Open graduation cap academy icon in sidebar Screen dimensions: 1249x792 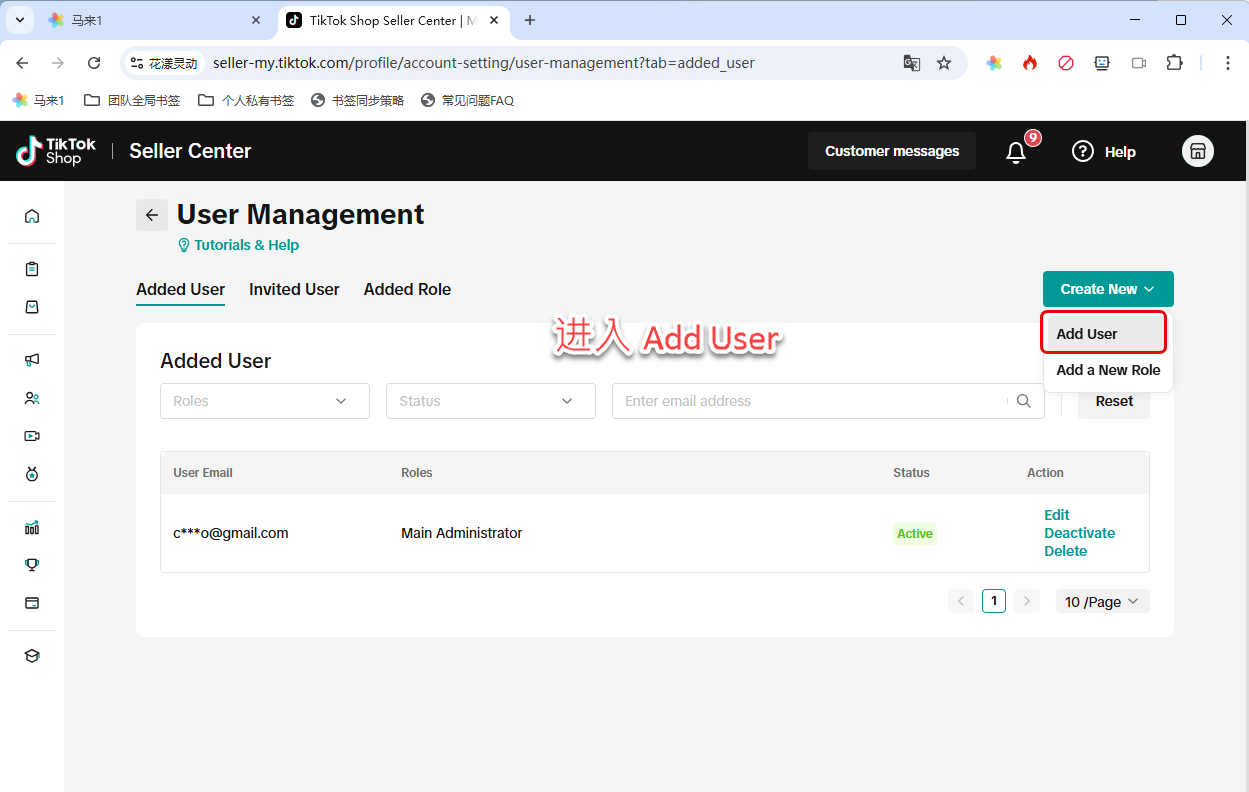32,656
